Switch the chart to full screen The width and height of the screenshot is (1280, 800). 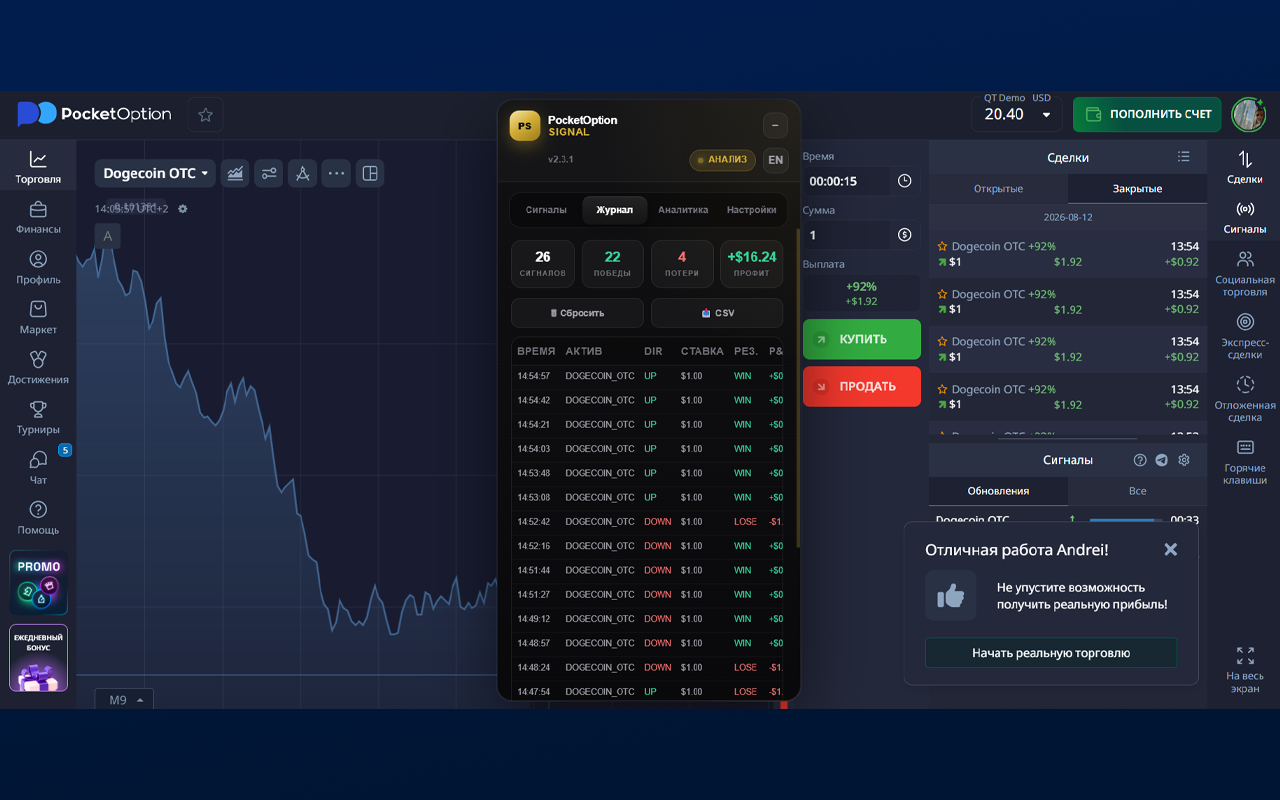[x=1245, y=669]
